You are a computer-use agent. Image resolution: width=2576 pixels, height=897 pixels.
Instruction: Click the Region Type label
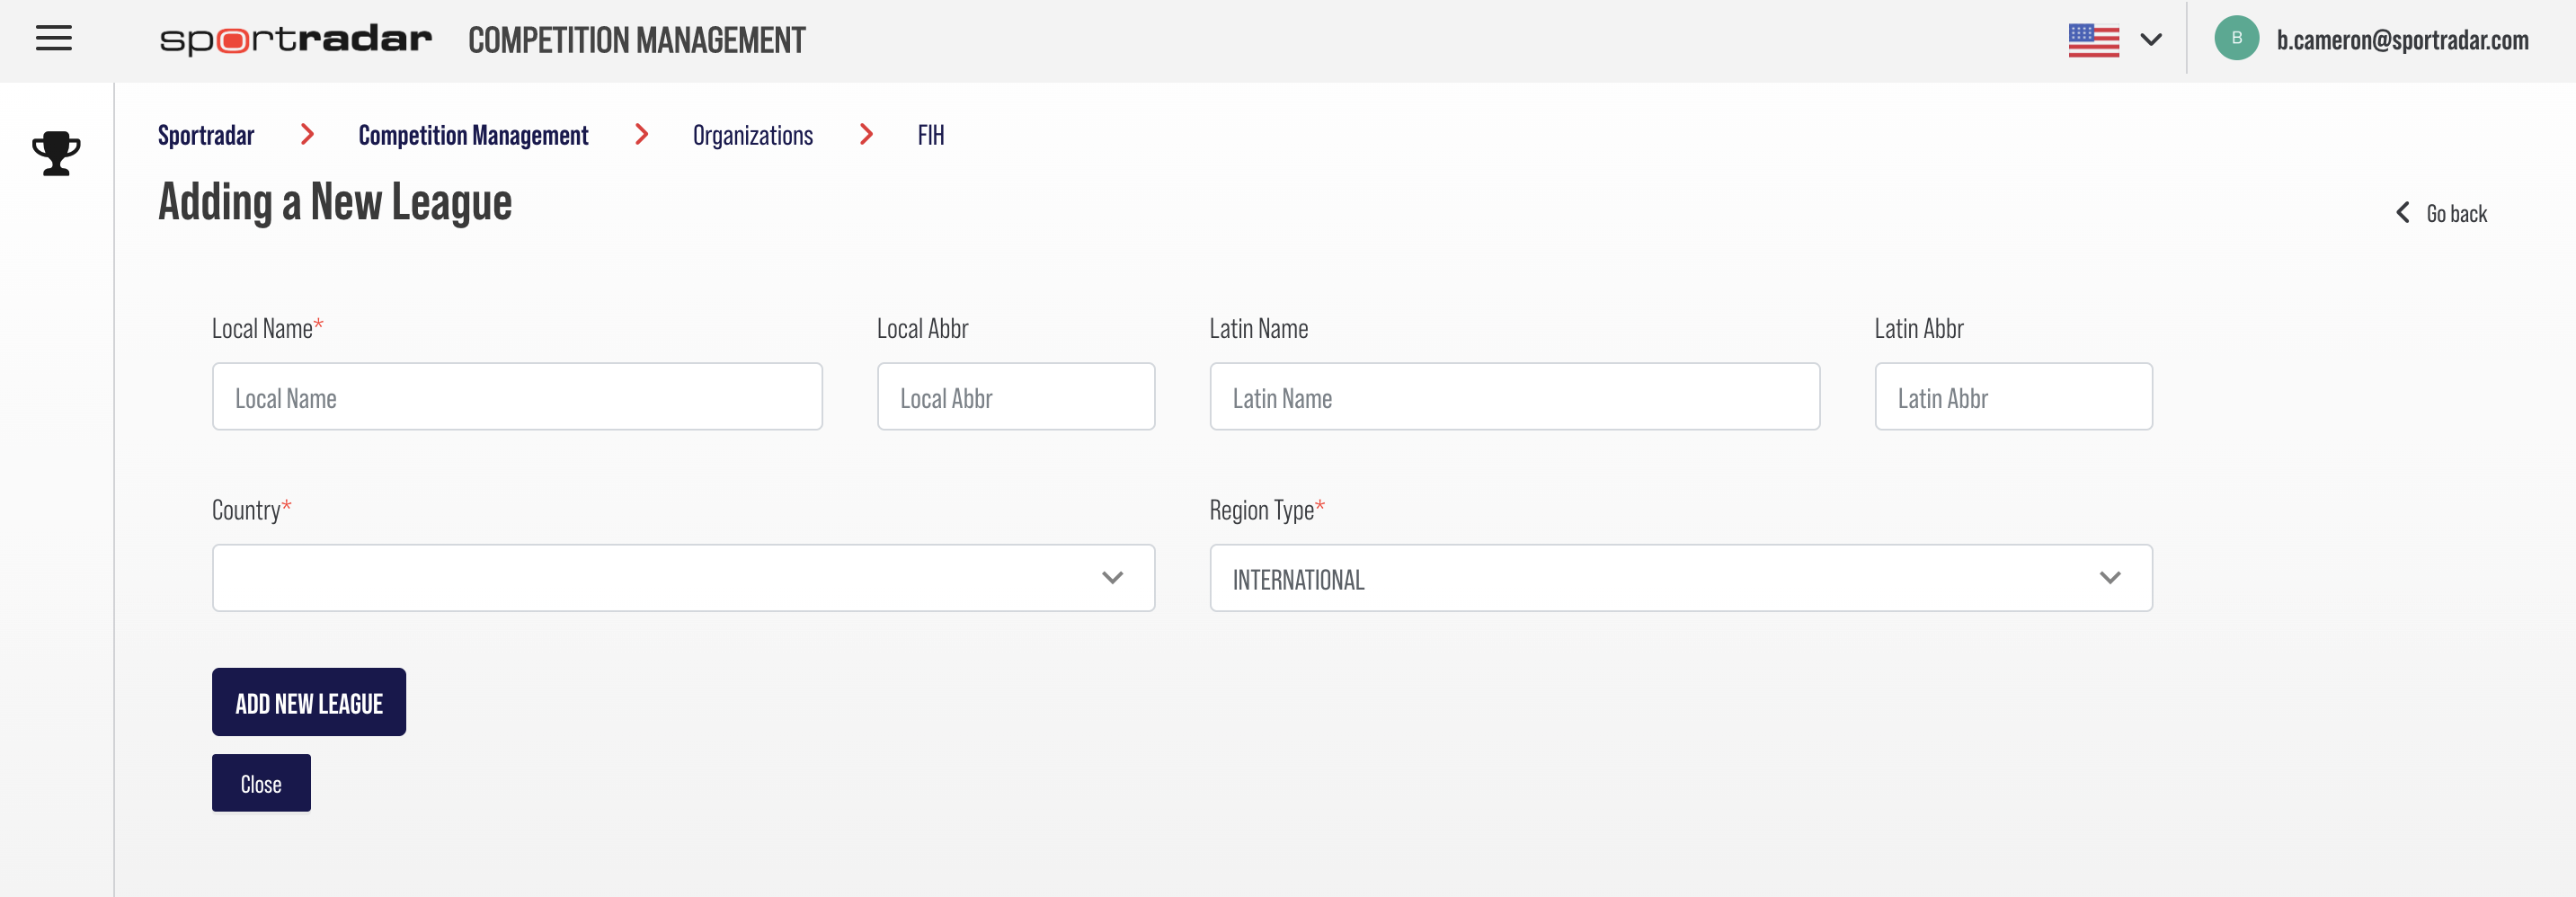[1267, 510]
